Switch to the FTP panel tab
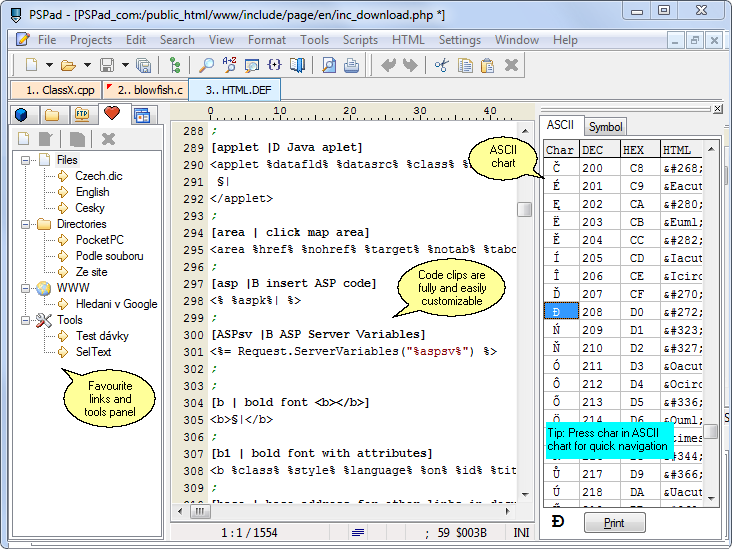This screenshot has width=732, height=549. pyautogui.click(x=82, y=114)
